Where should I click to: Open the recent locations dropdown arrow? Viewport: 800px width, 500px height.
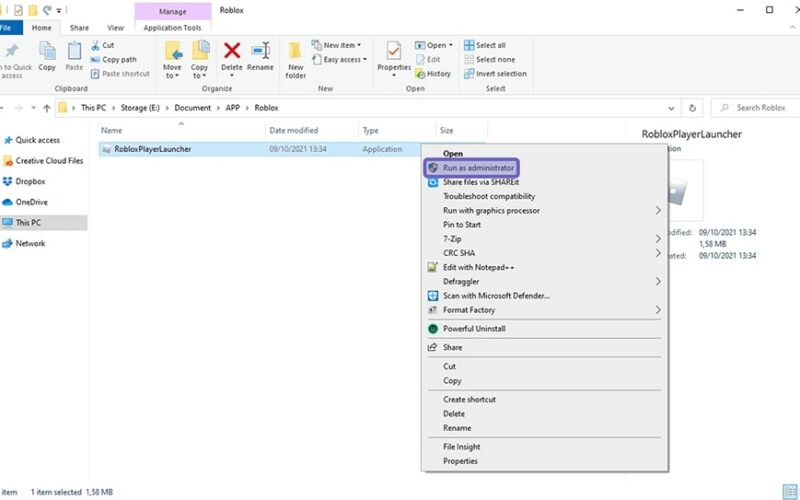click(33, 108)
